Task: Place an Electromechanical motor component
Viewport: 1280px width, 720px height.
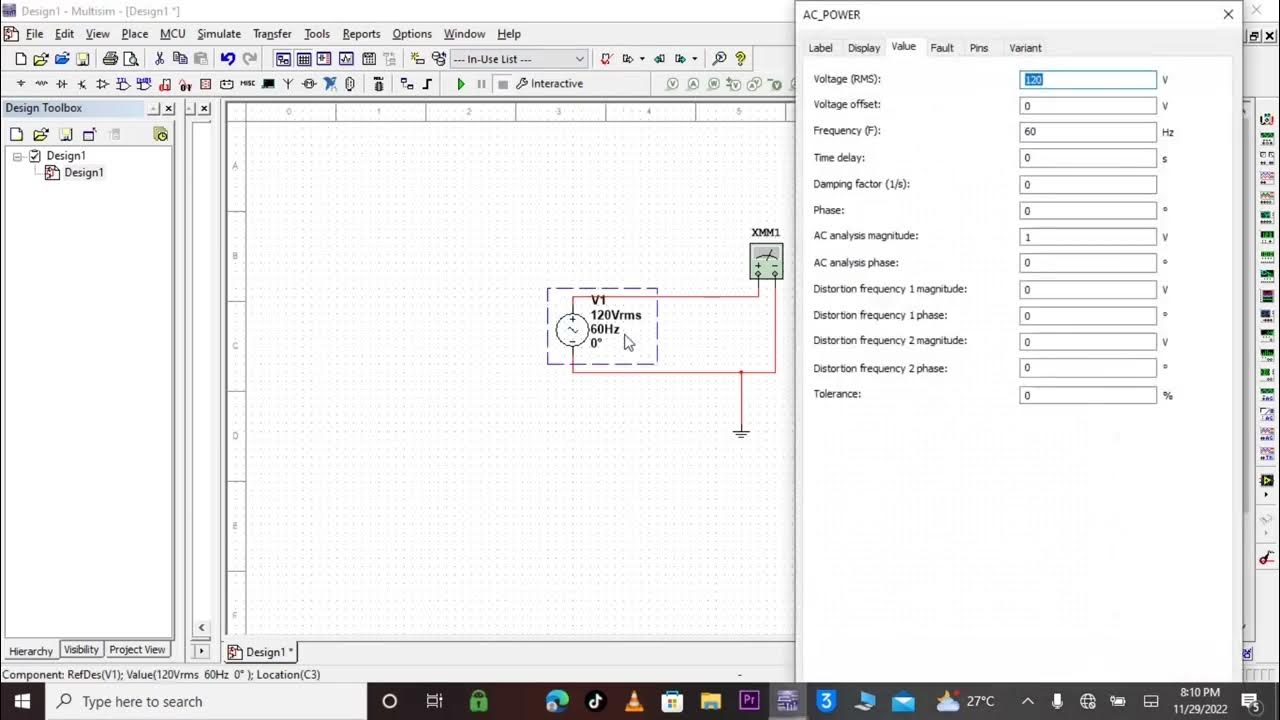Action: coord(309,84)
